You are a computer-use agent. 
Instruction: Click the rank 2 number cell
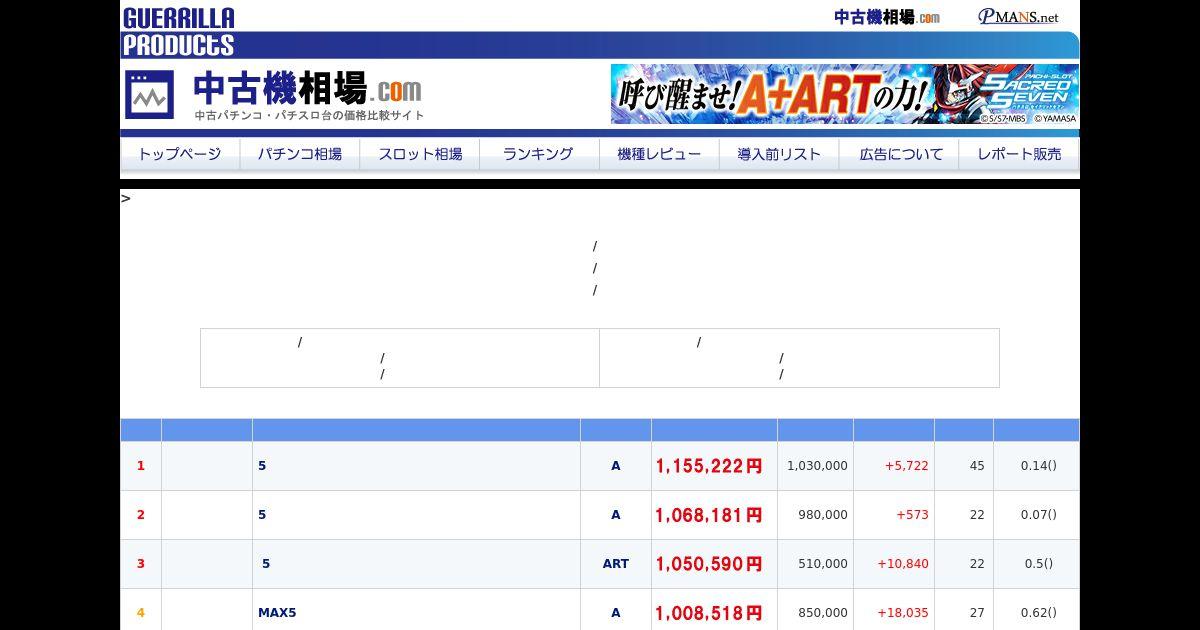coord(141,515)
